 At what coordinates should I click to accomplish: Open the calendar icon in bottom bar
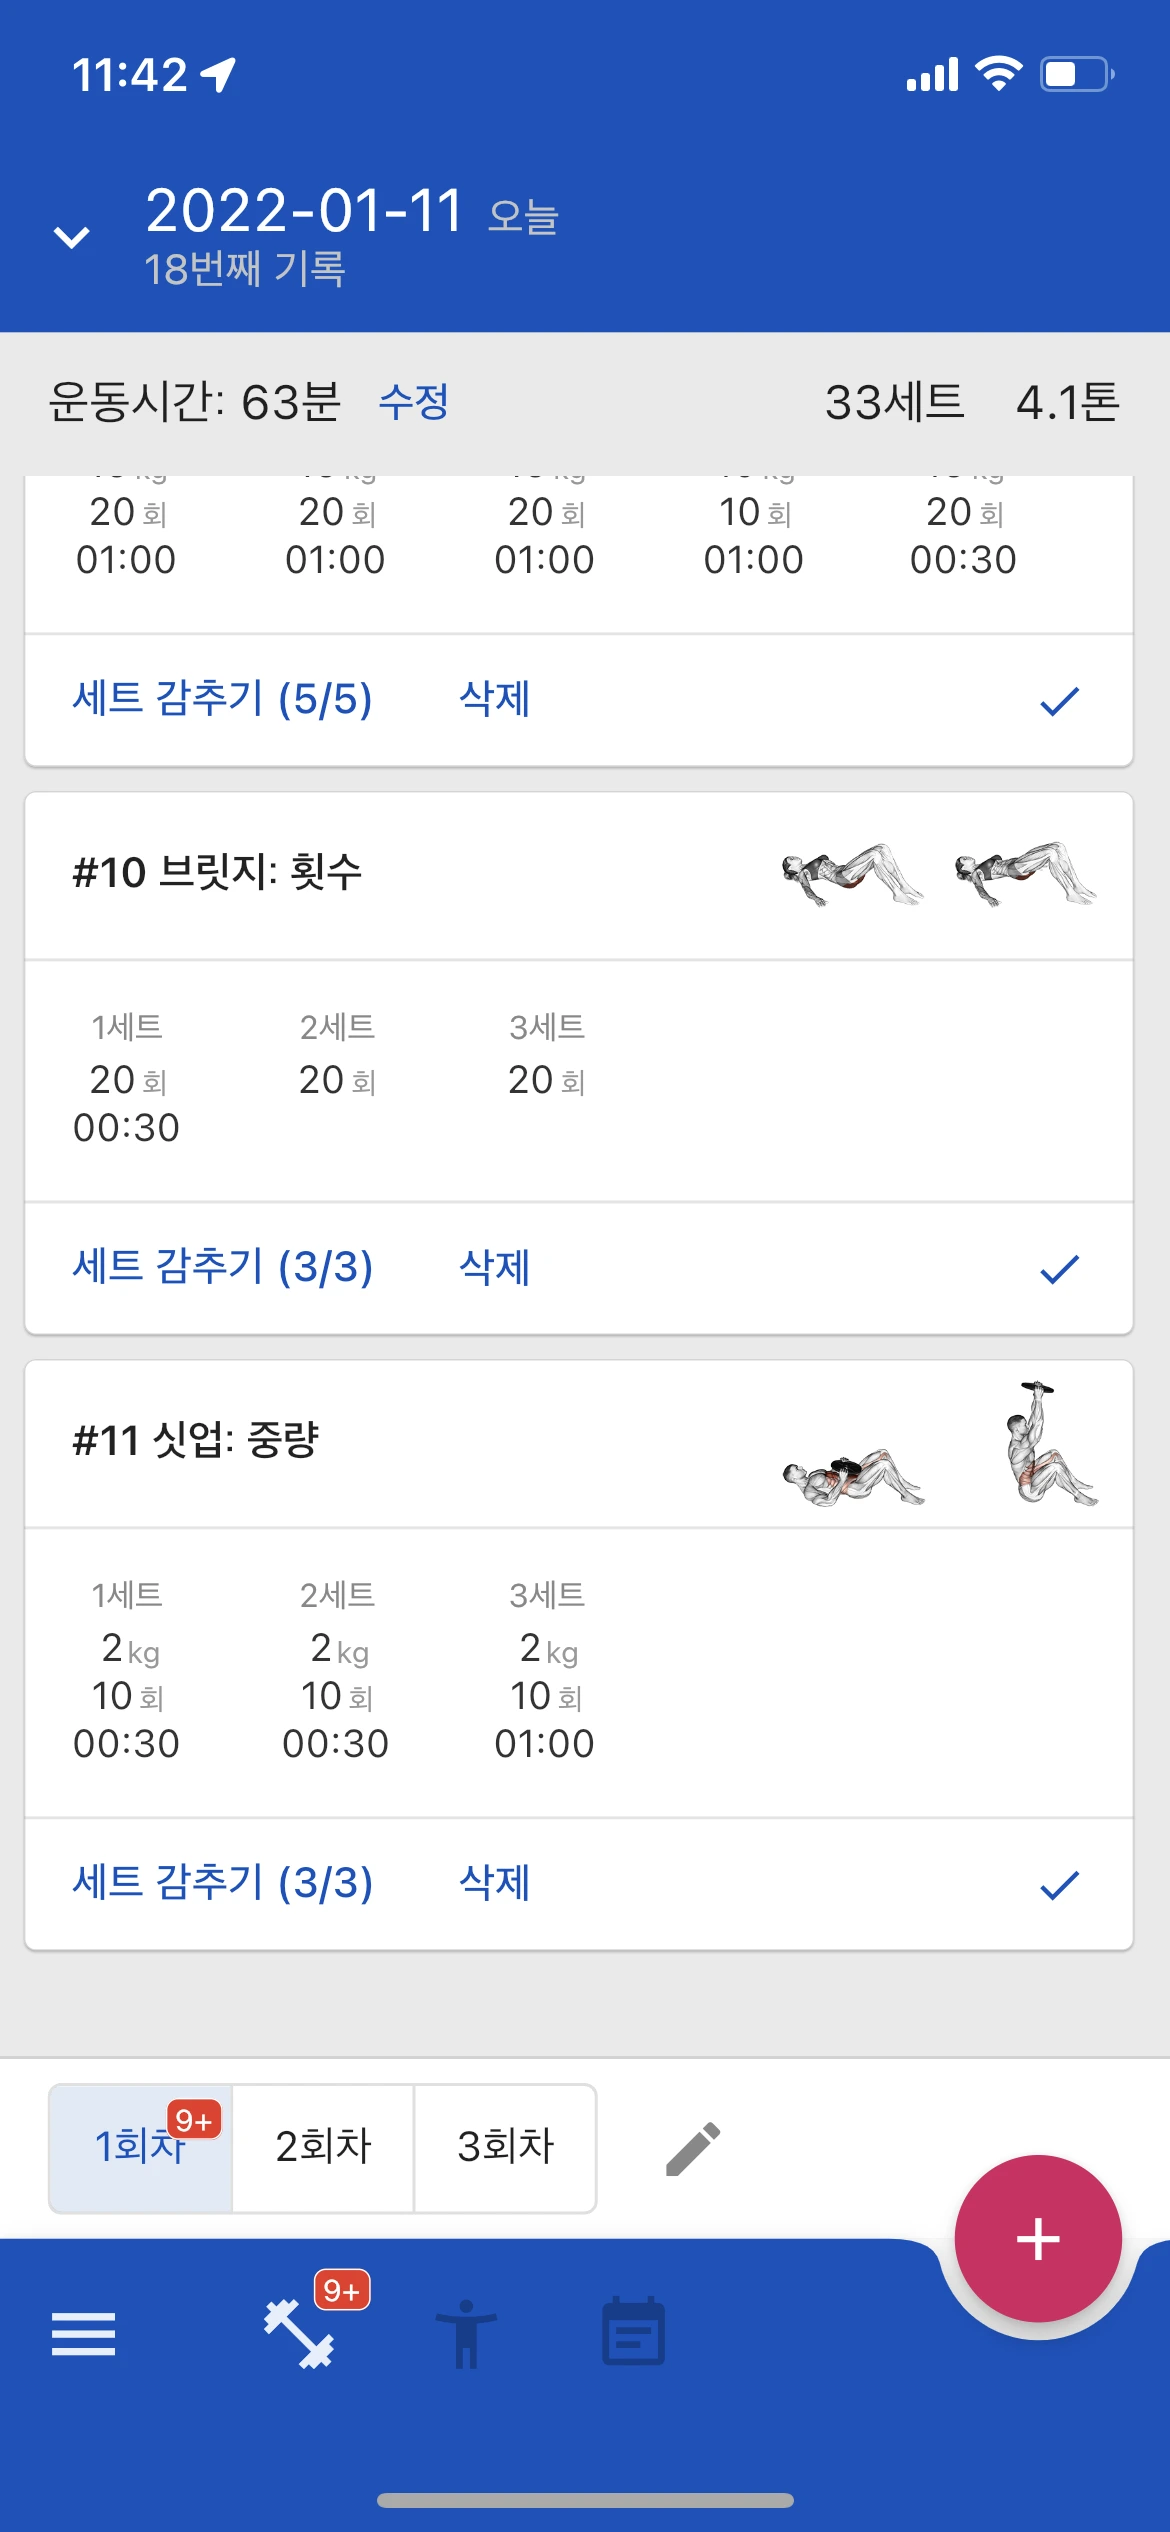tap(633, 2332)
